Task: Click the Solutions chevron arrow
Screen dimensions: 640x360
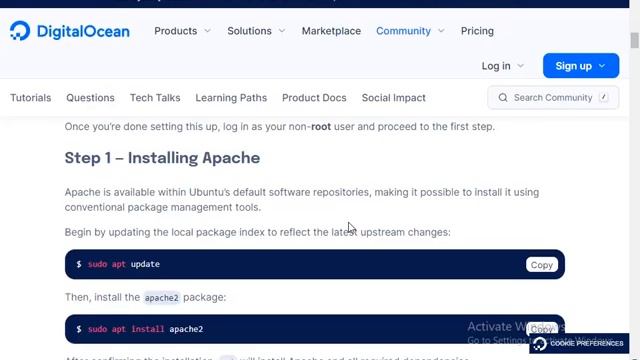Action: pyautogui.click(x=282, y=31)
